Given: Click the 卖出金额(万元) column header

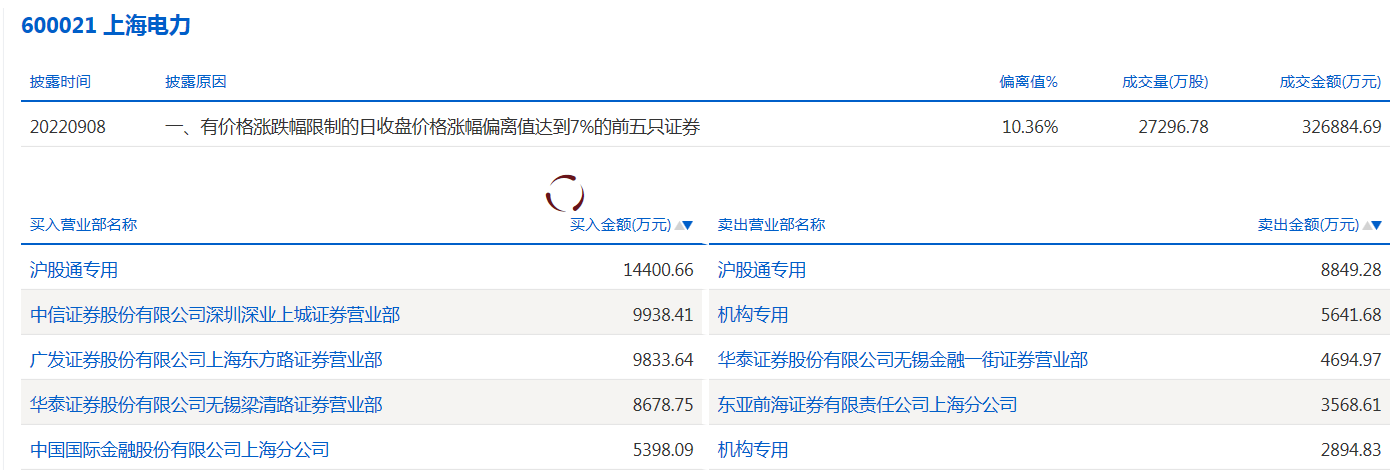Looking at the screenshot, I should click(x=1308, y=225).
